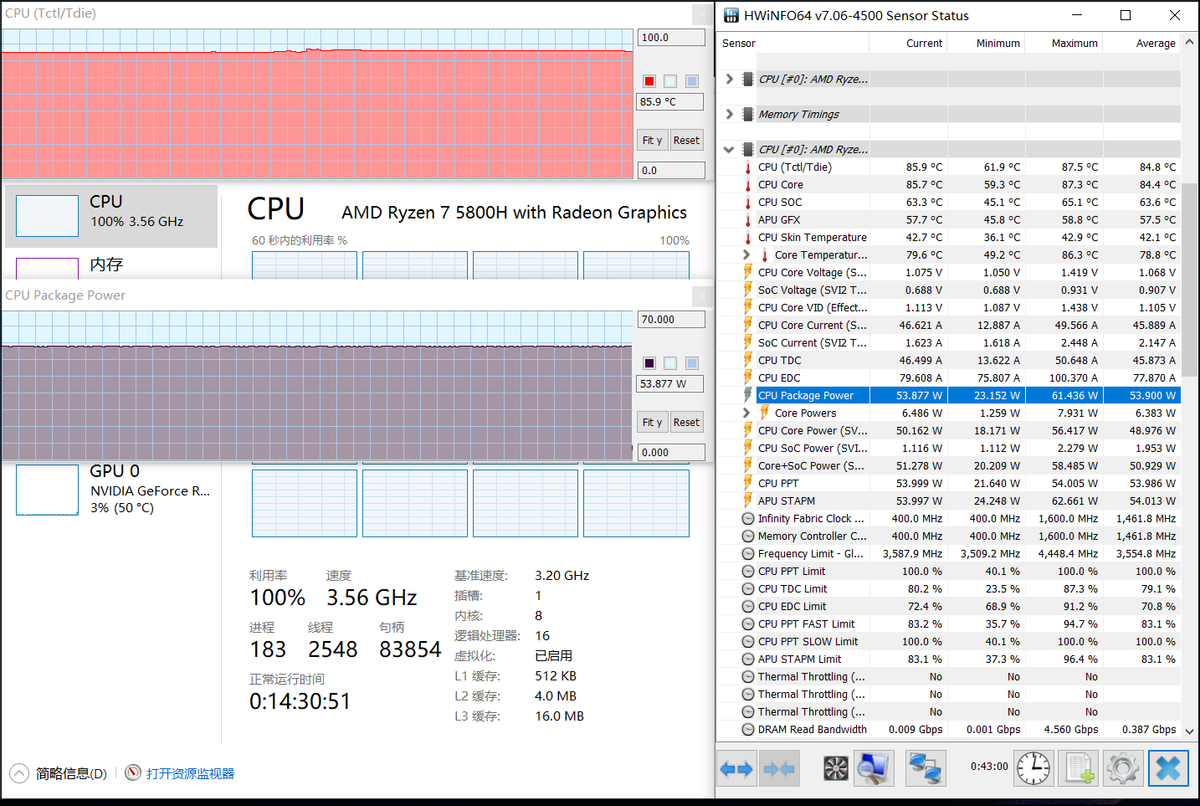Expand the Core Powers sub-list
1200x806 pixels.
746,413
